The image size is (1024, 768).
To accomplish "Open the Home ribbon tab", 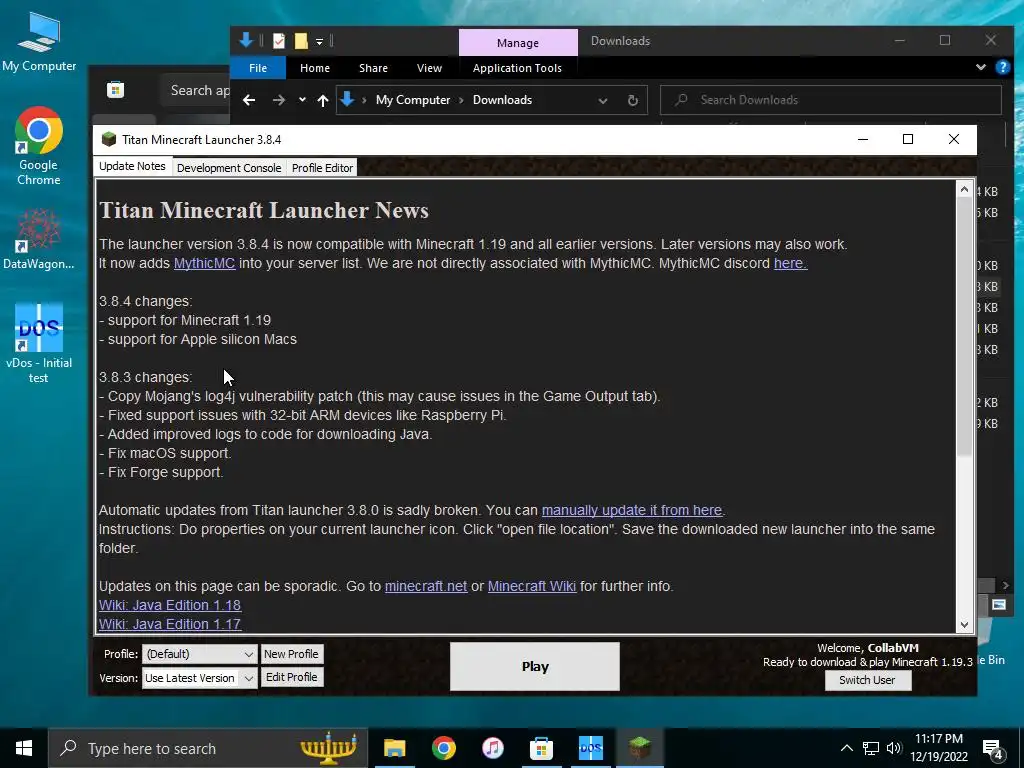I will pos(315,68).
